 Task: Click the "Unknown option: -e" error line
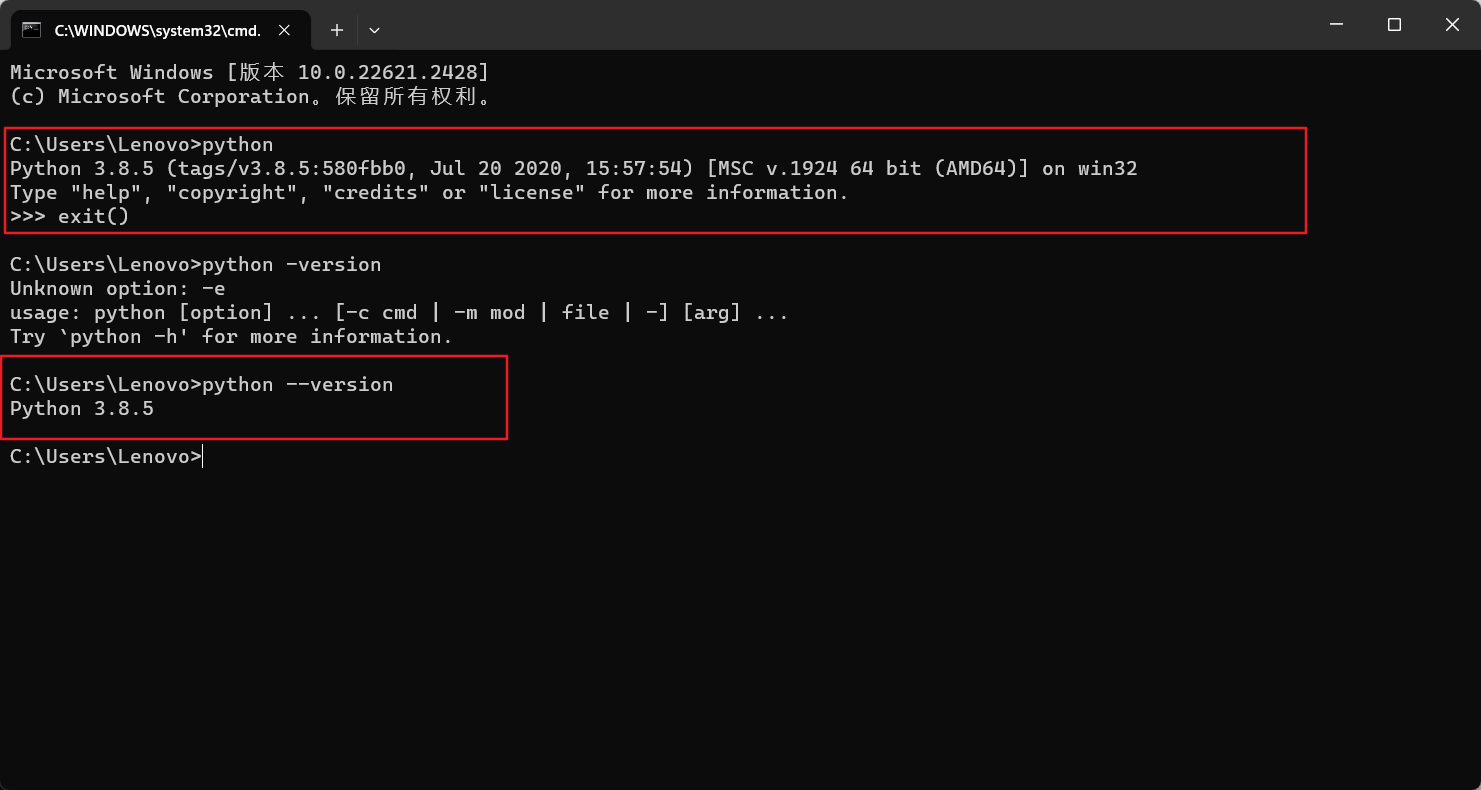tap(118, 289)
